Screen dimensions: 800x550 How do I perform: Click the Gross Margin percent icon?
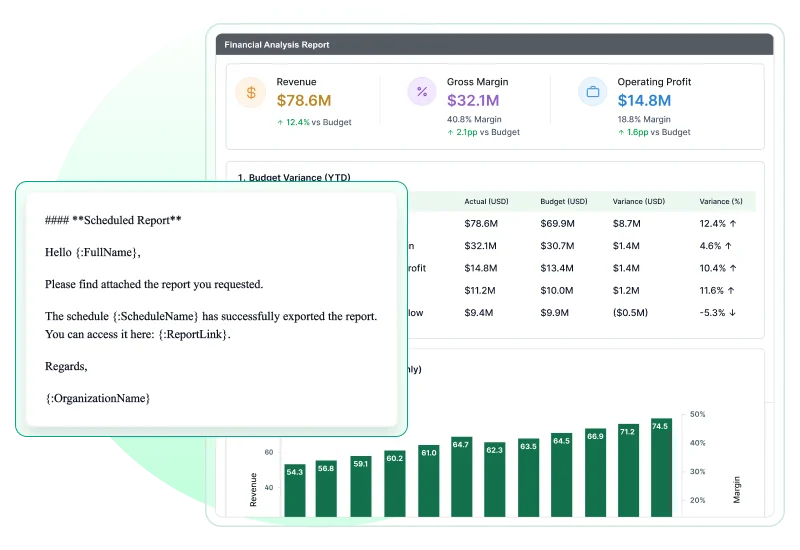pyautogui.click(x=421, y=92)
